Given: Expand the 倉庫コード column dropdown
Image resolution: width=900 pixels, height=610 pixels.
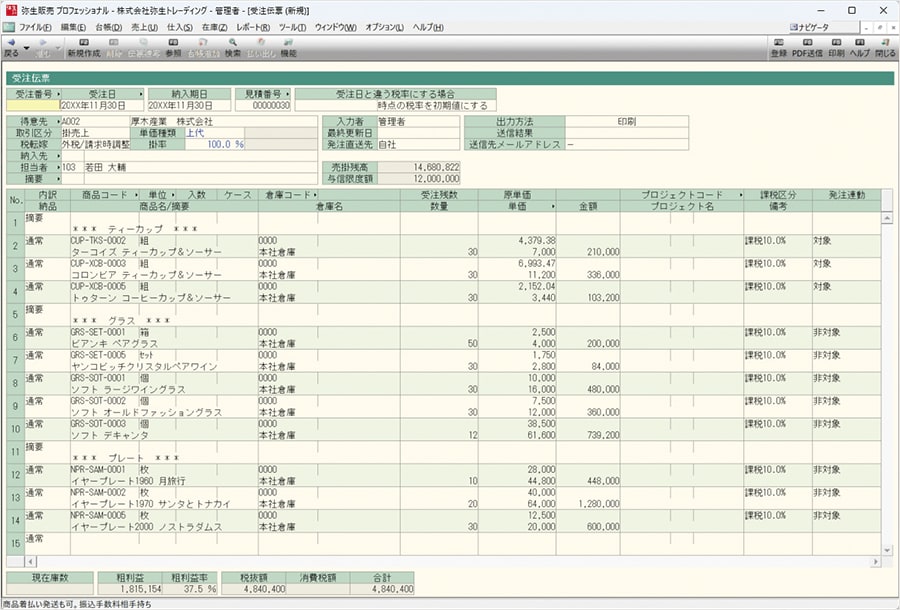Looking at the screenshot, I should pyautogui.click(x=314, y=194).
